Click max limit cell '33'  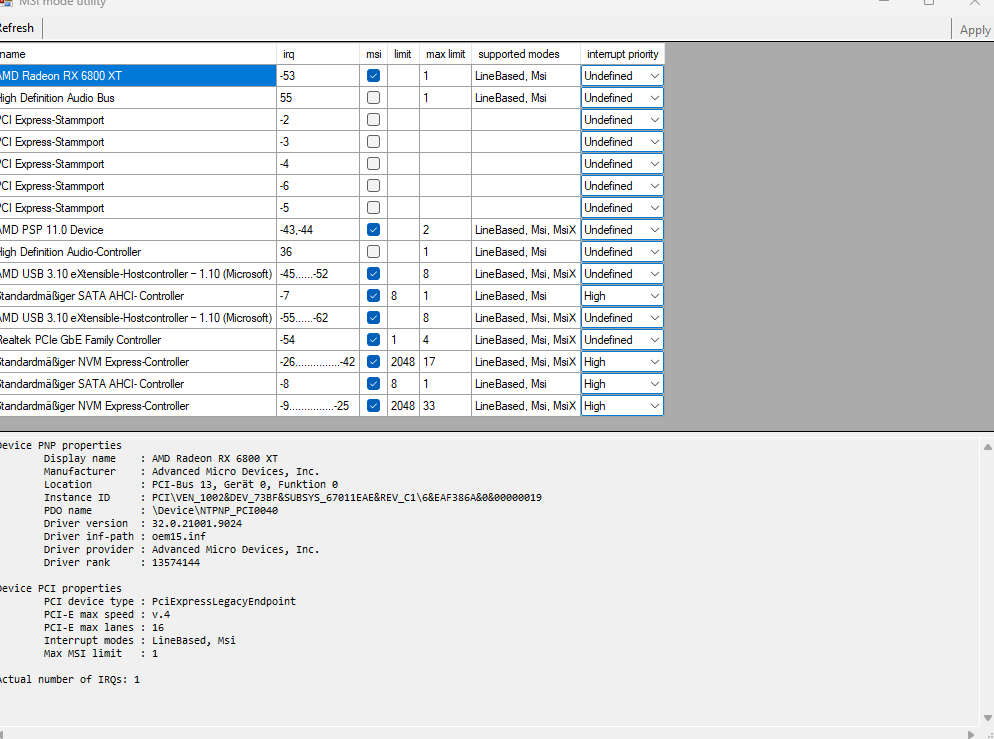[x=445, y=406]
